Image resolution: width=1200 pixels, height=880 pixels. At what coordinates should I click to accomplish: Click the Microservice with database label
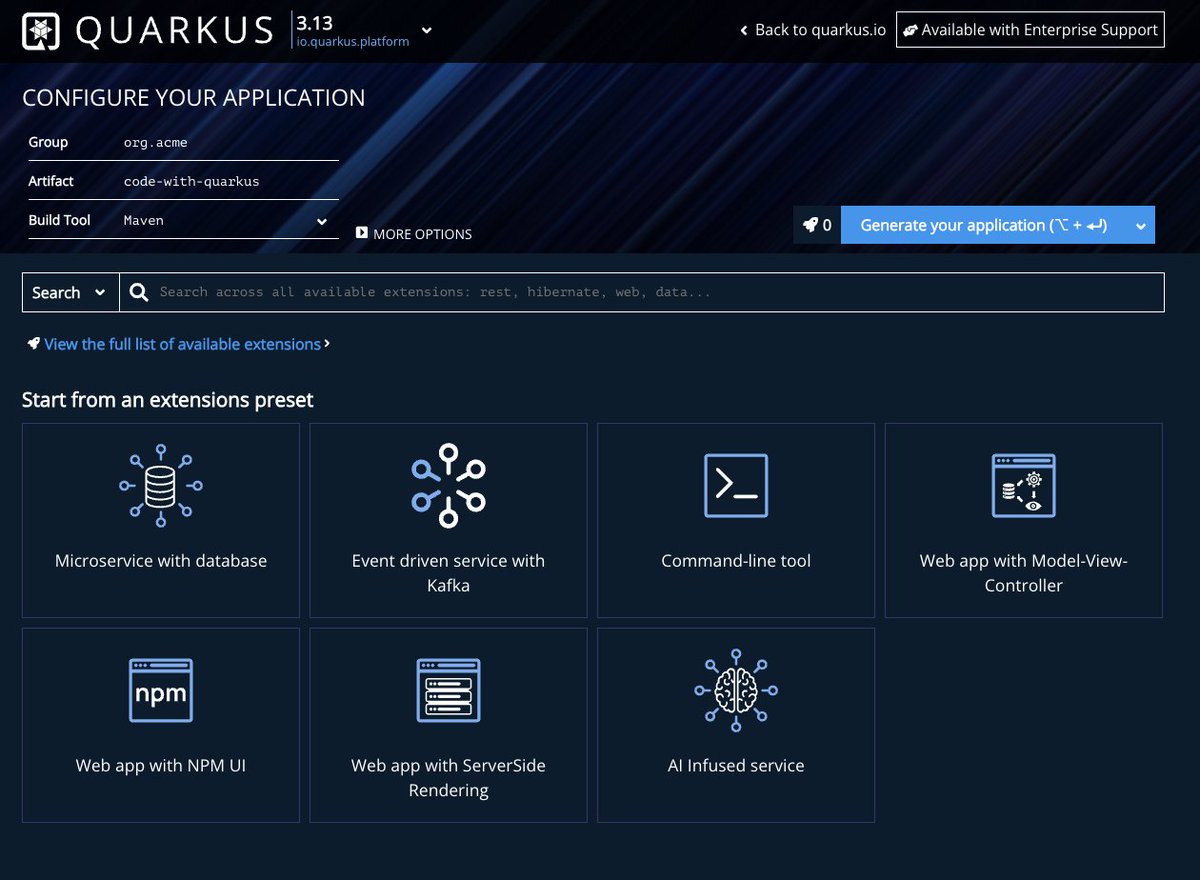[161, 561]
